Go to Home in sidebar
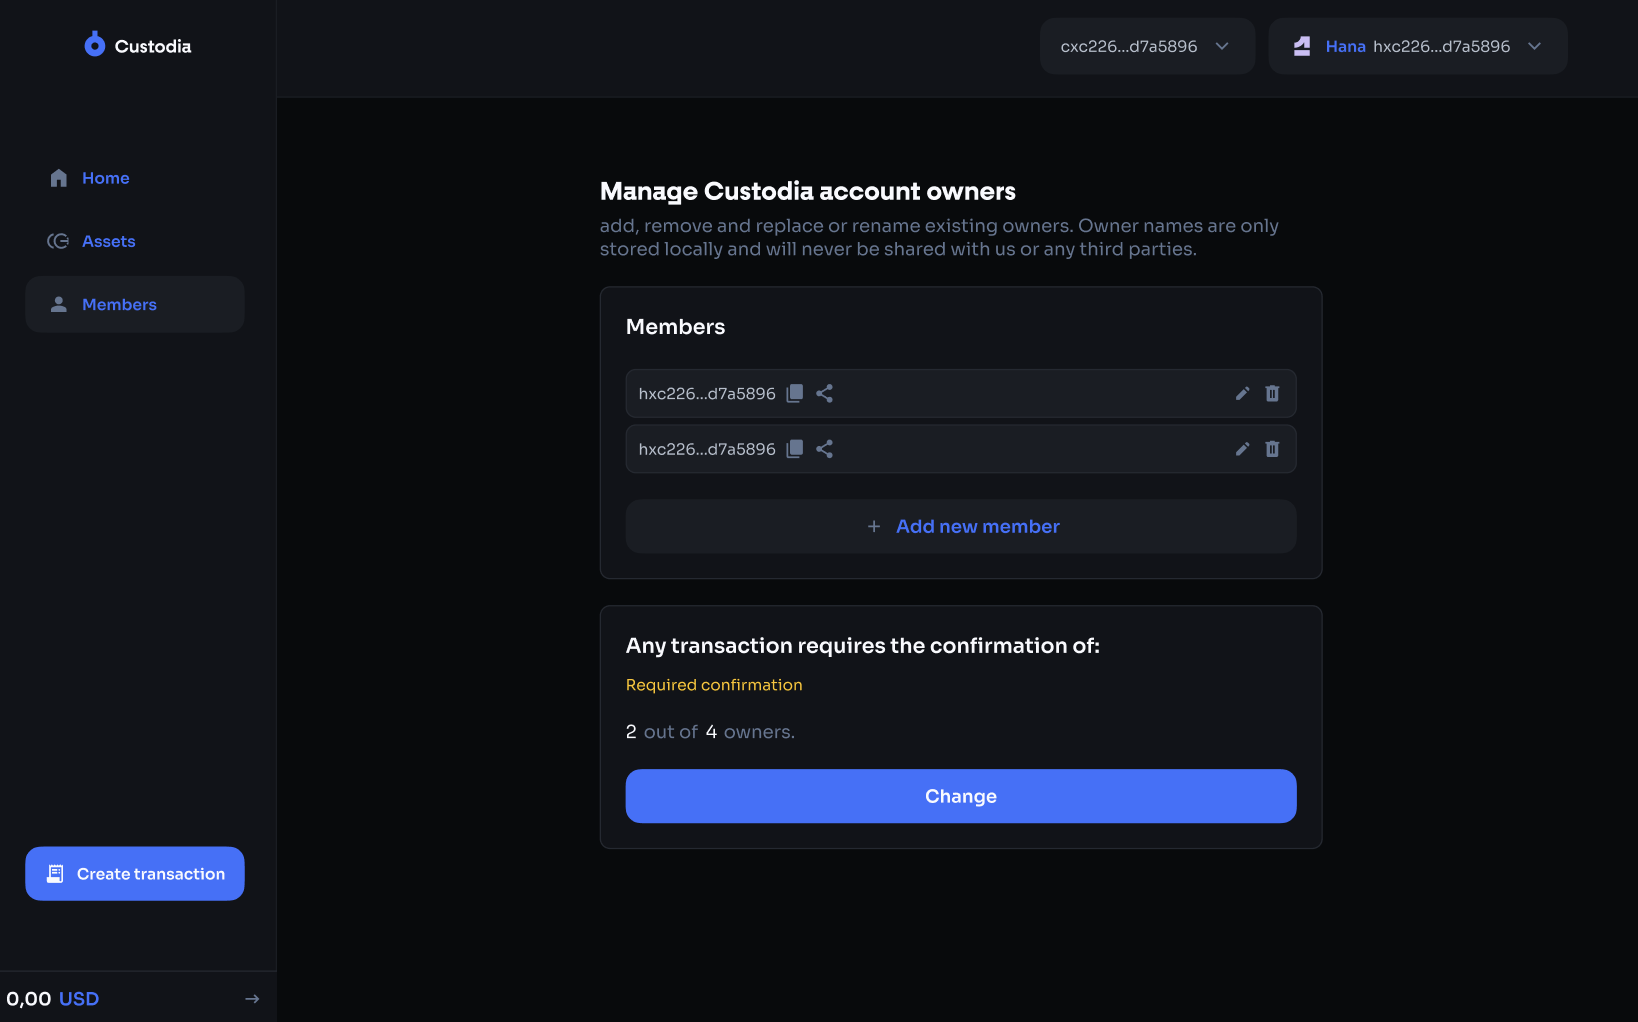This screenshot has height=1022, width=1638. click(x=105, y=178)
